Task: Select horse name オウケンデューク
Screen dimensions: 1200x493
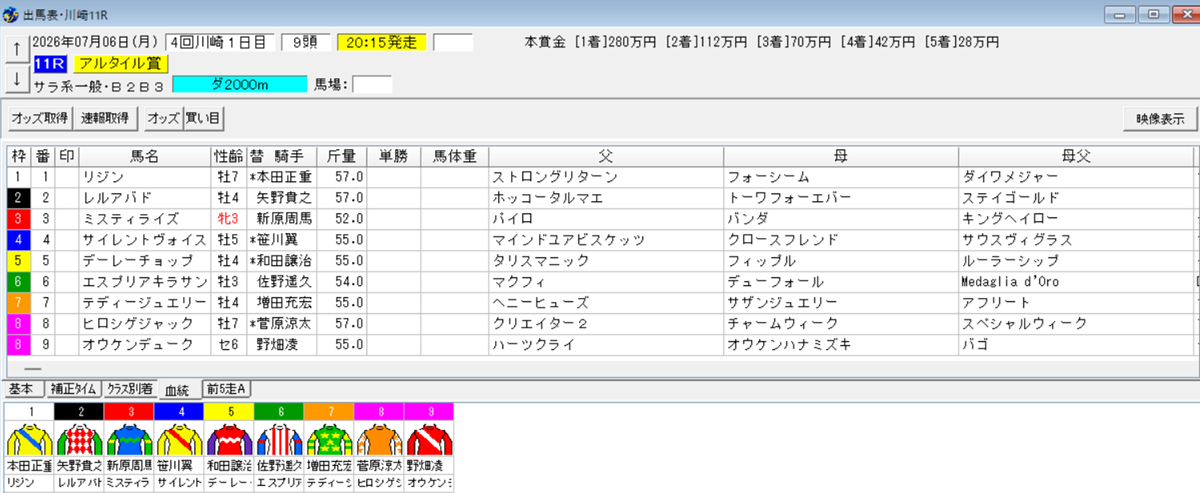Action: click(138, 346)
